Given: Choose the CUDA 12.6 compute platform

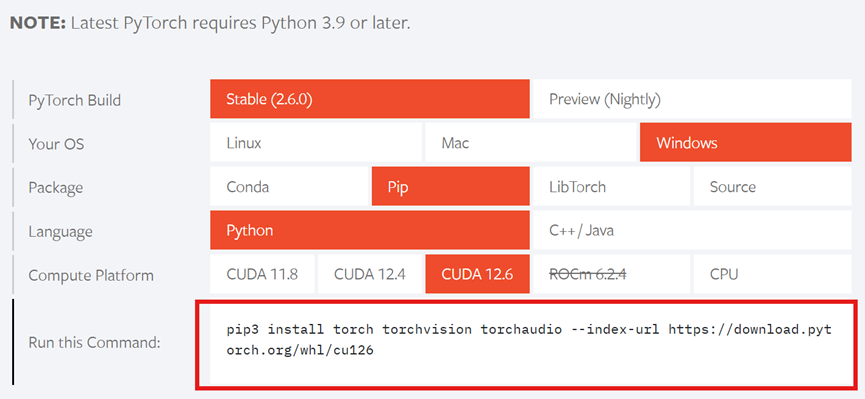Looking at the screenshot, I should click(478, 274).
